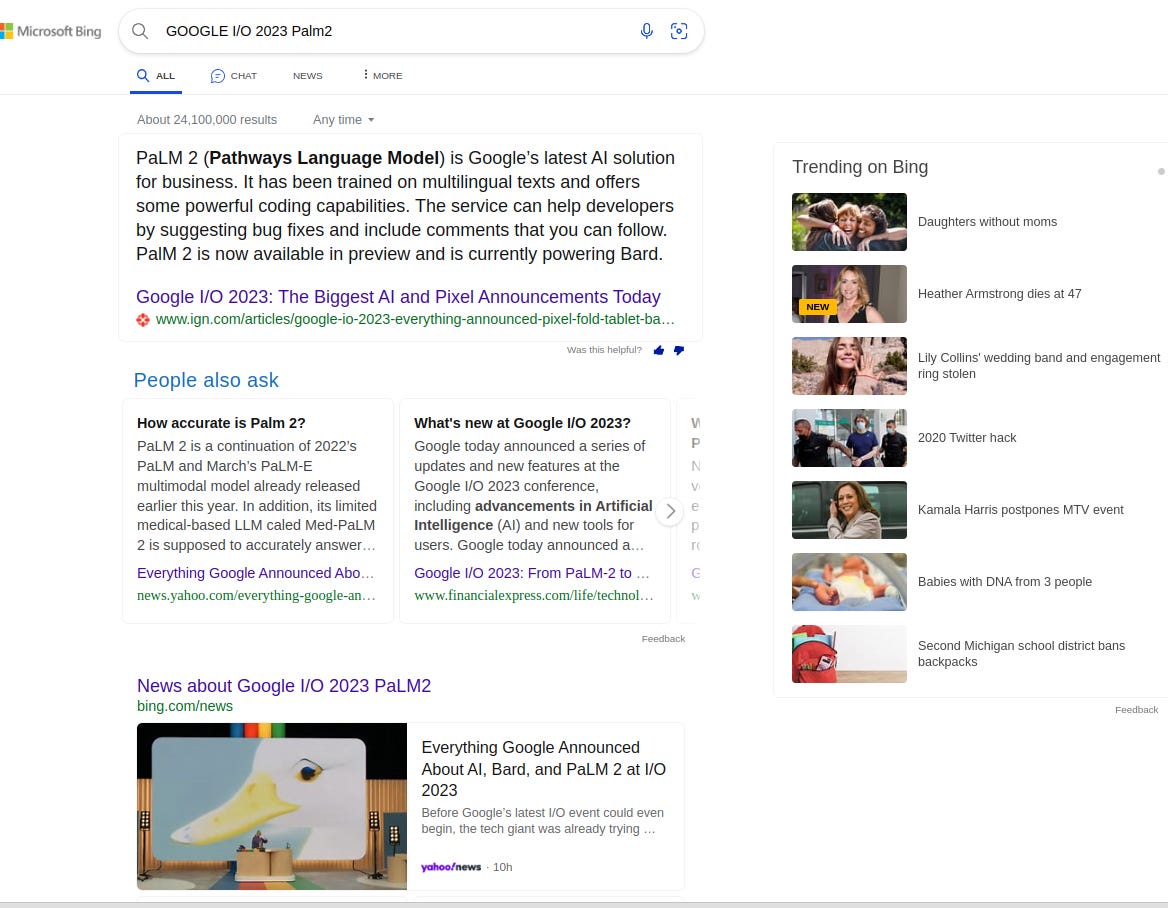
Task: Open 'Google I/O 2023: The Biggest AI' link
Action: [x=398, y=297]
